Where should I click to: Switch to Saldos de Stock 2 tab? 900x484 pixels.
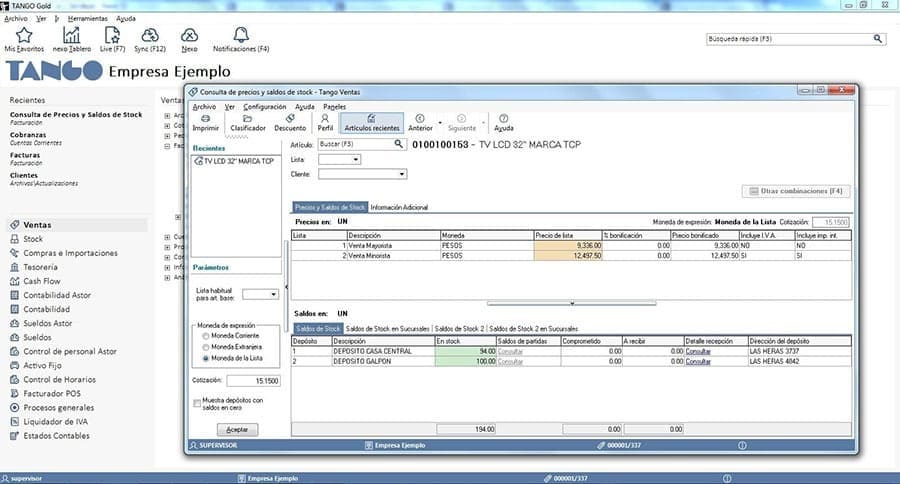click(459, 329)
